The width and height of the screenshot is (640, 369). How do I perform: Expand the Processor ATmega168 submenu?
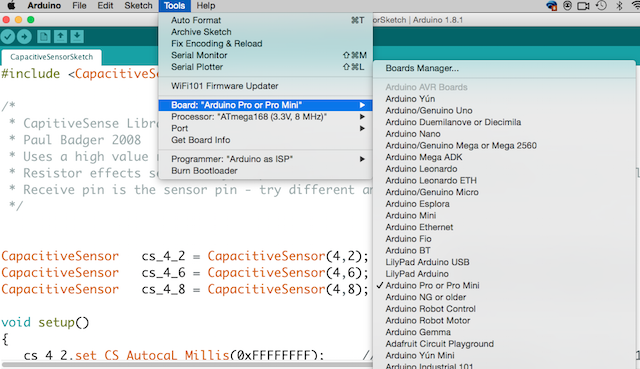click(265, 117)
